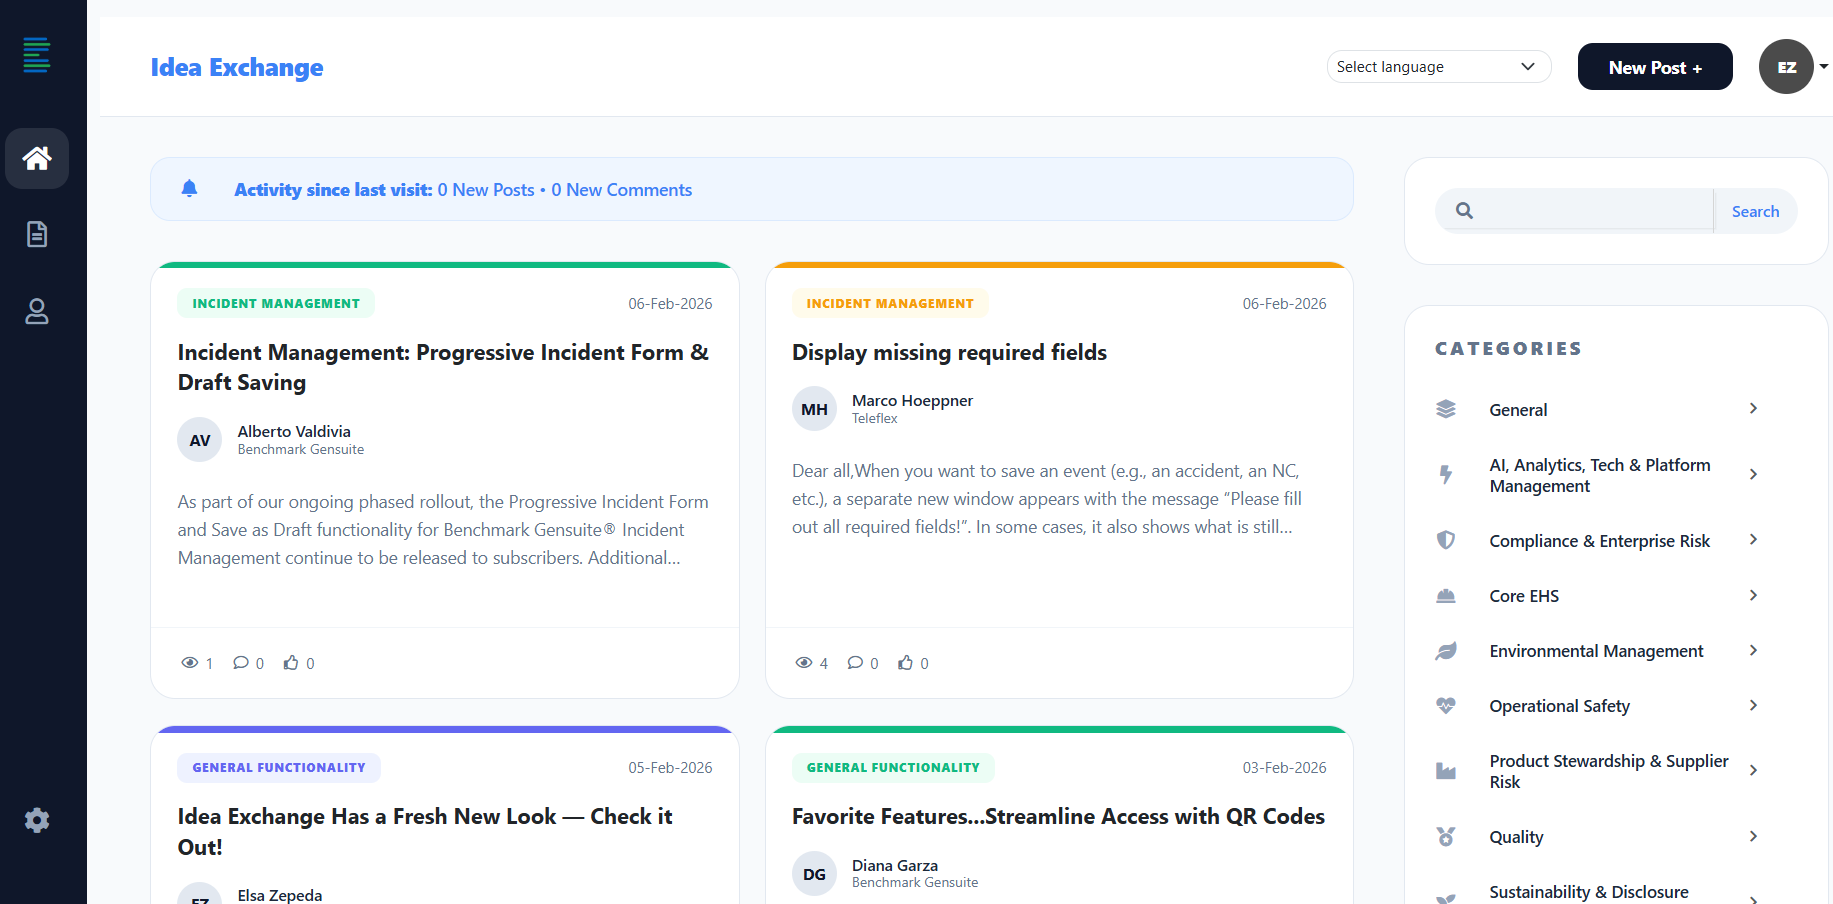
Task: Select the Environmental Management category
Action: coord(1596,651)
